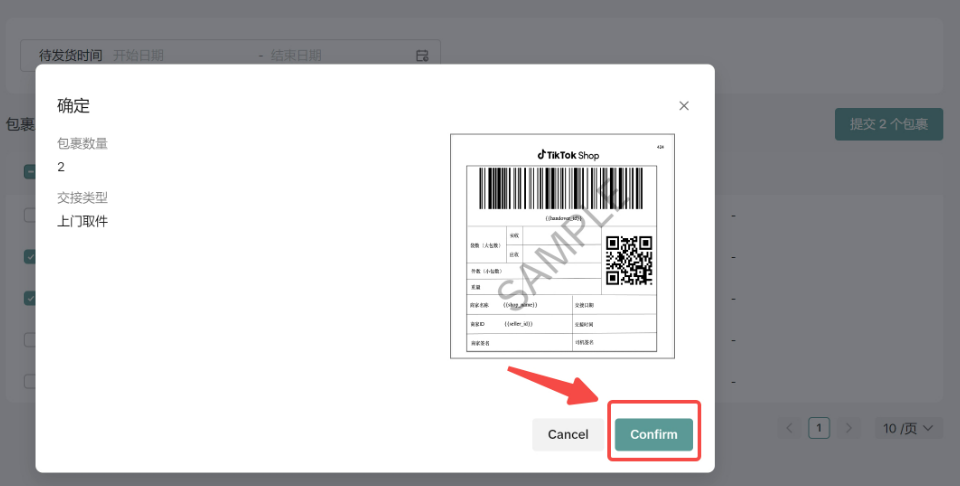The width and height of the screenshot is (960, 486).
Task: Select page 1 in pagination
Action: tap(819, 428)
